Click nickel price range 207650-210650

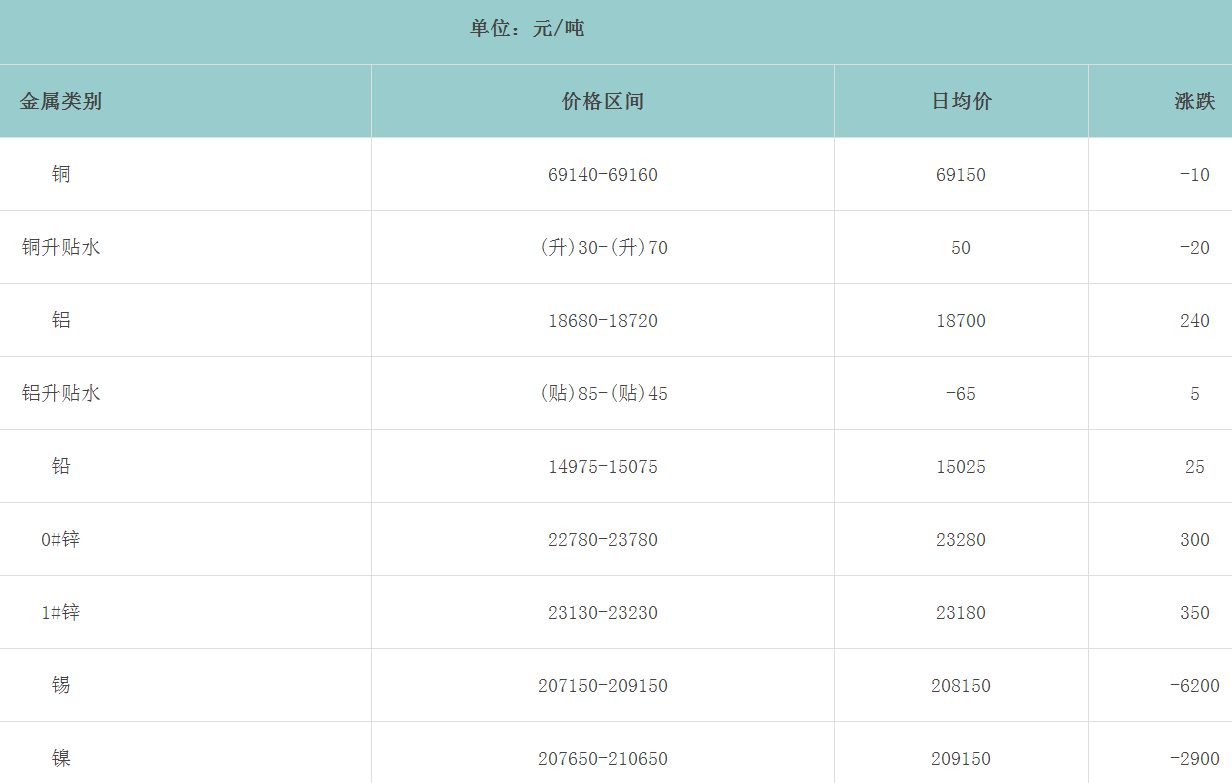click(603, 759)
